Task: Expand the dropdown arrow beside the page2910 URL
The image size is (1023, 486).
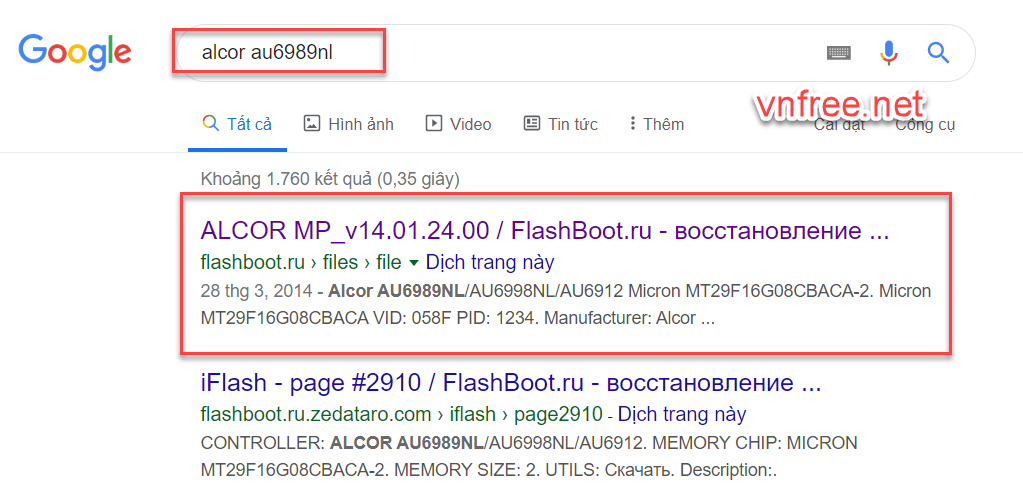Action: 609,414
